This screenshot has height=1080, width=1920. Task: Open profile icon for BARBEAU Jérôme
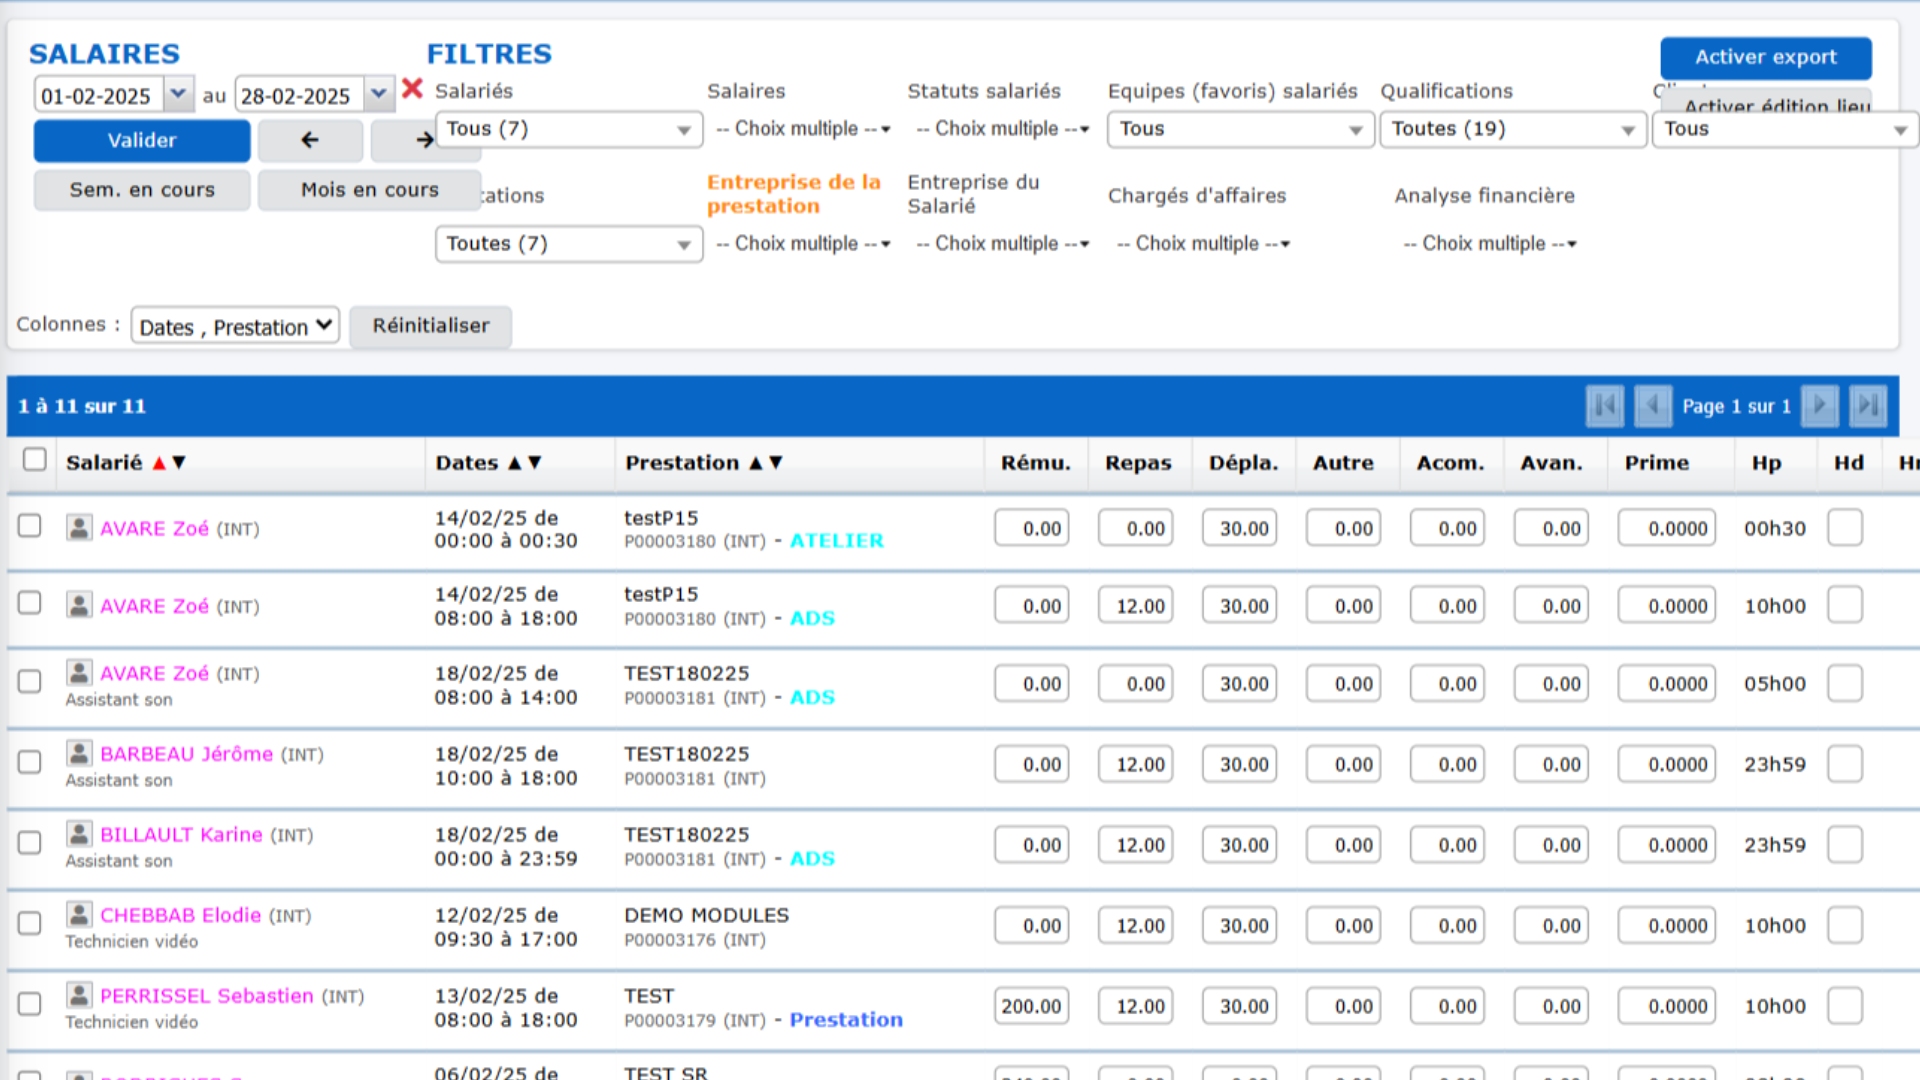(x=79, y=753)
